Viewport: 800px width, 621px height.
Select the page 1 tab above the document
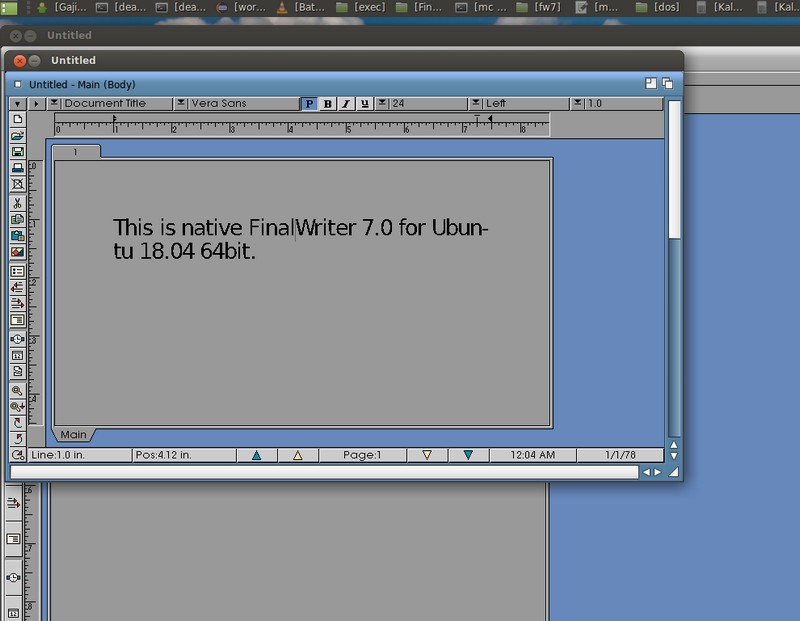(x=76, y=152)
